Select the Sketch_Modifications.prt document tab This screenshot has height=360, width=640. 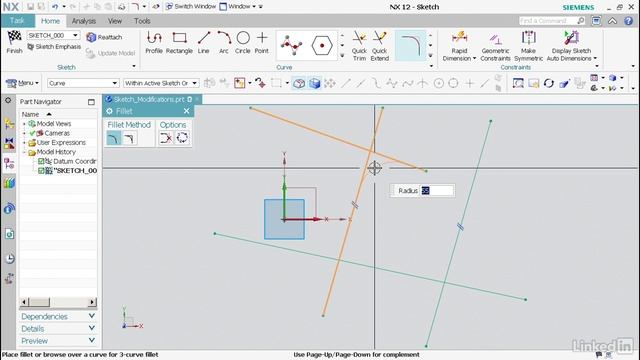click(x=149, y=99)
